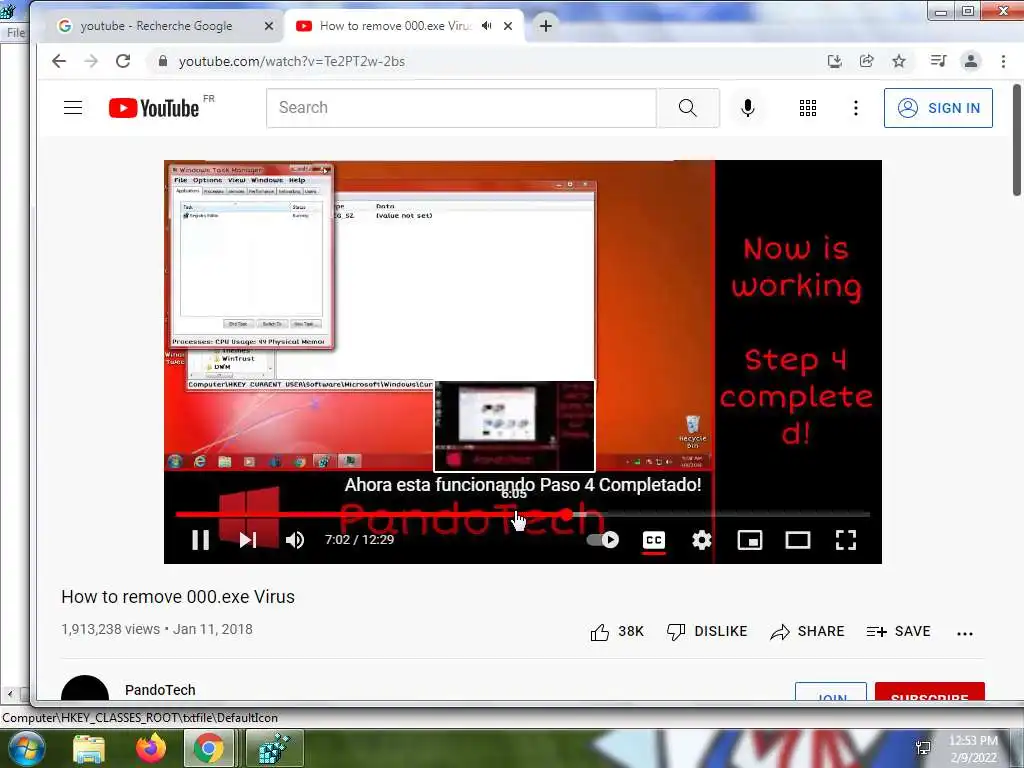
Task: Open the YouTube hamburger guide menu
Action: (73, 108)
